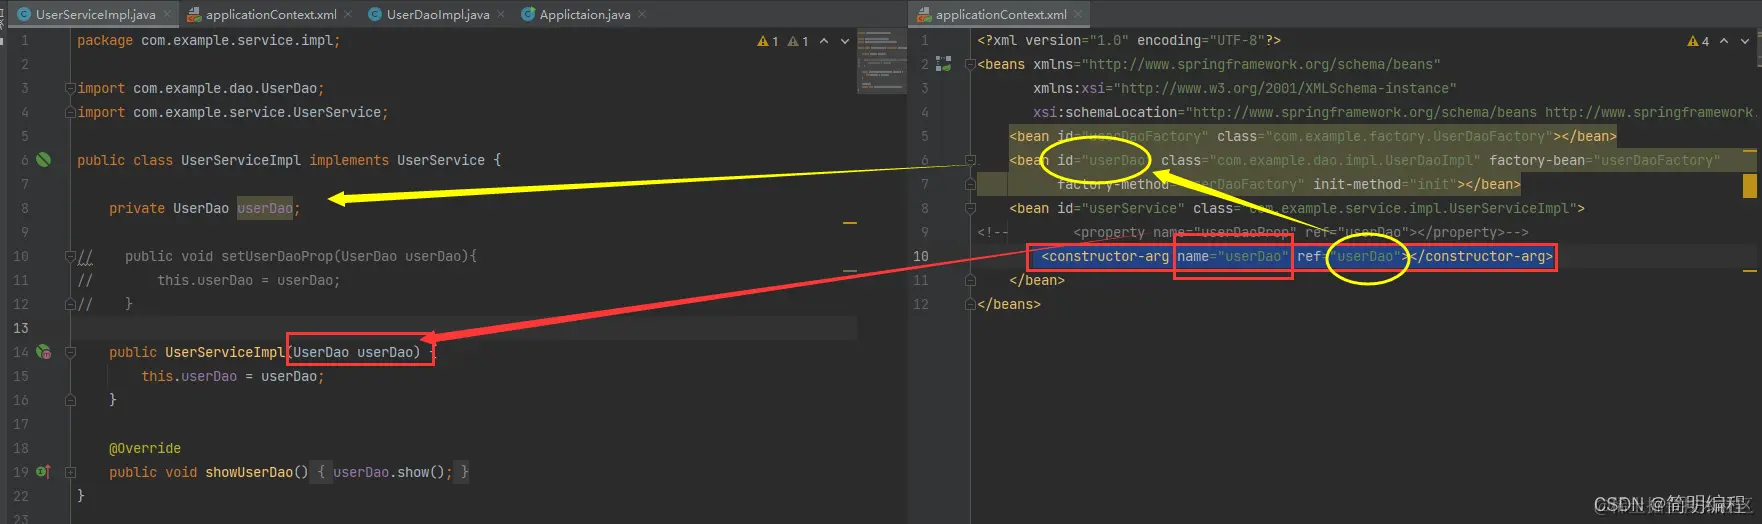Click init-method="init" attribute

1385,184
